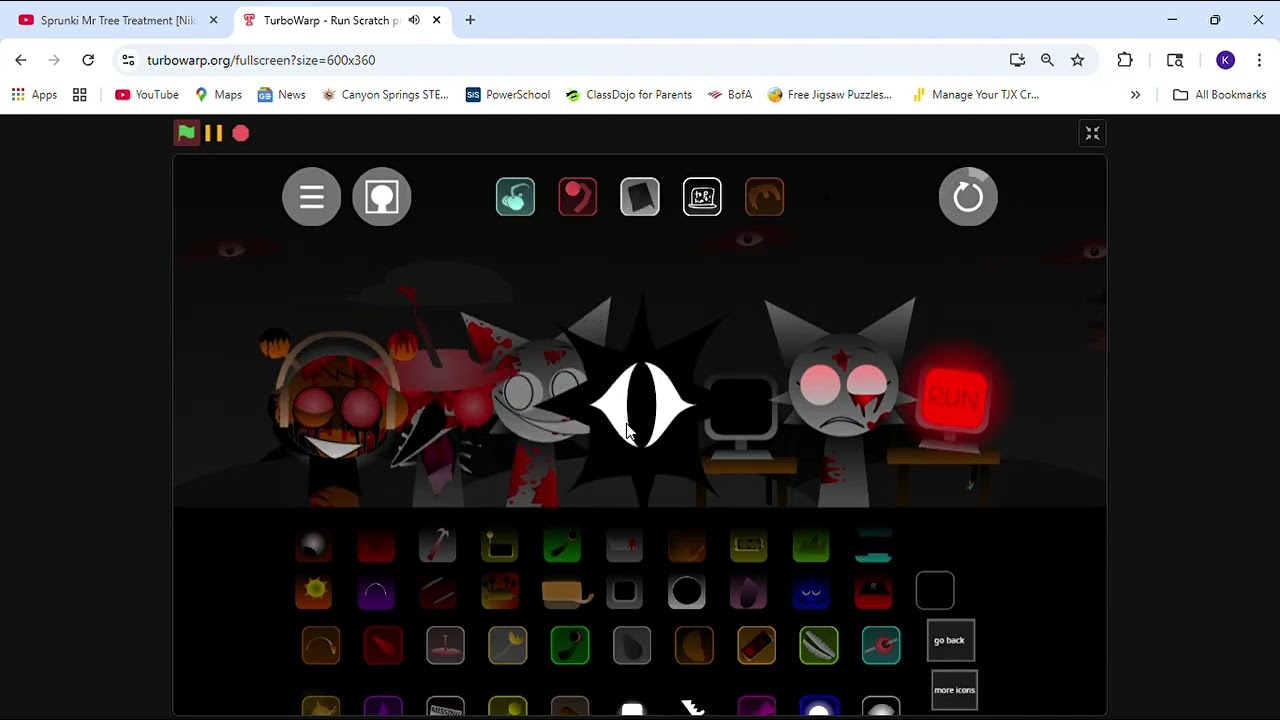Image resolution: width=1280 pixels, height=720 pixels.
Task: Close the TurboWarp browser tab
Action: coord(436,20)
